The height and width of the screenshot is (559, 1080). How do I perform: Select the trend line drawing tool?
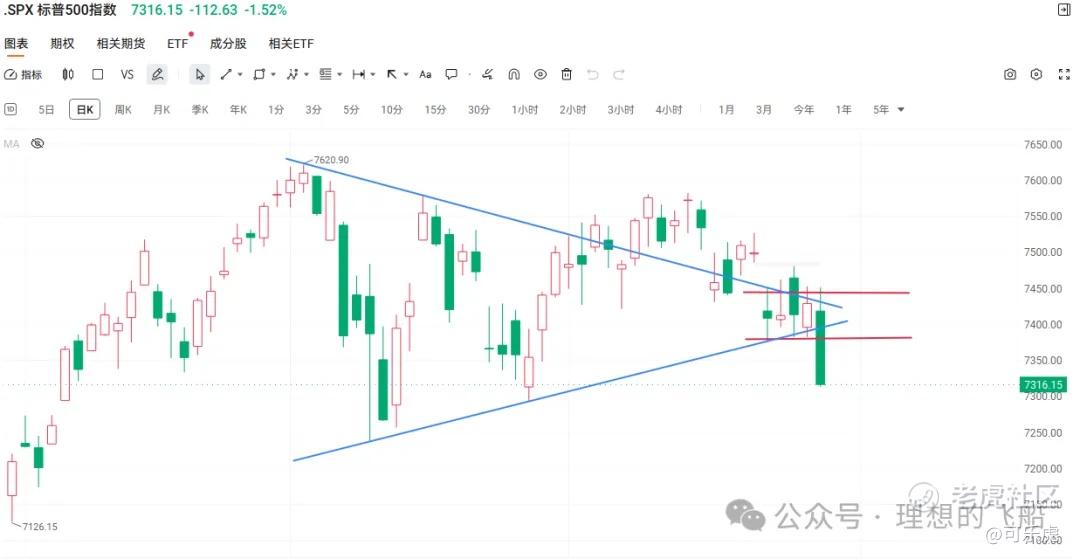pos(227,74)
